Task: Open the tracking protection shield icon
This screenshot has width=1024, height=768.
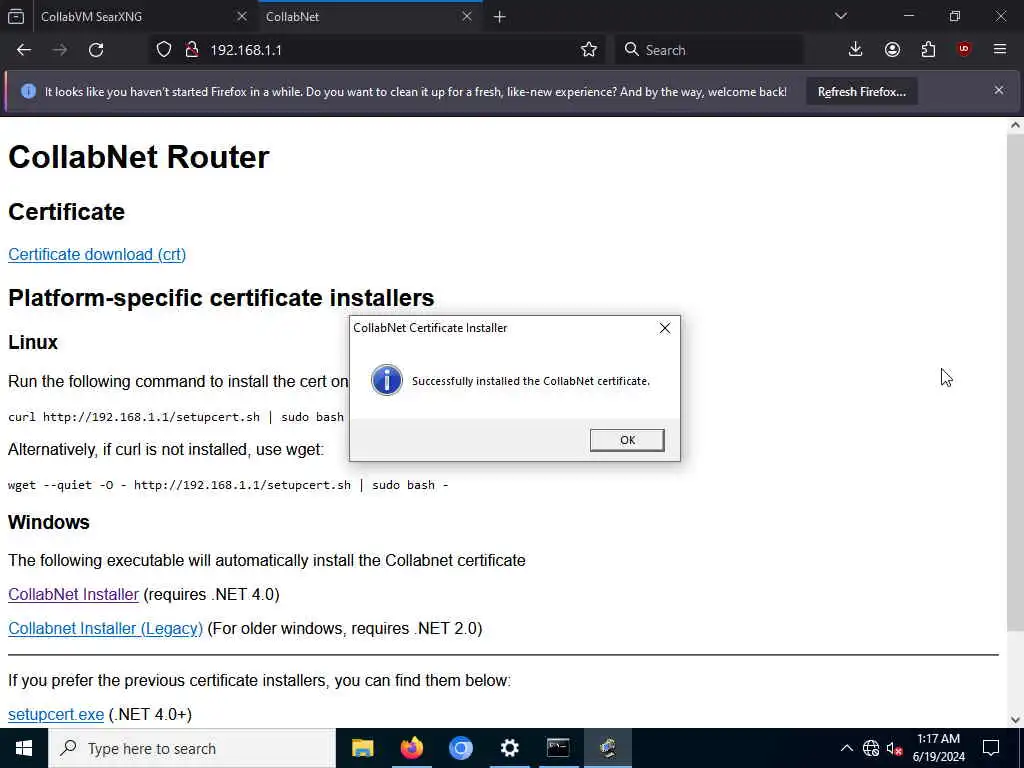Action: [x=164, y=50]
